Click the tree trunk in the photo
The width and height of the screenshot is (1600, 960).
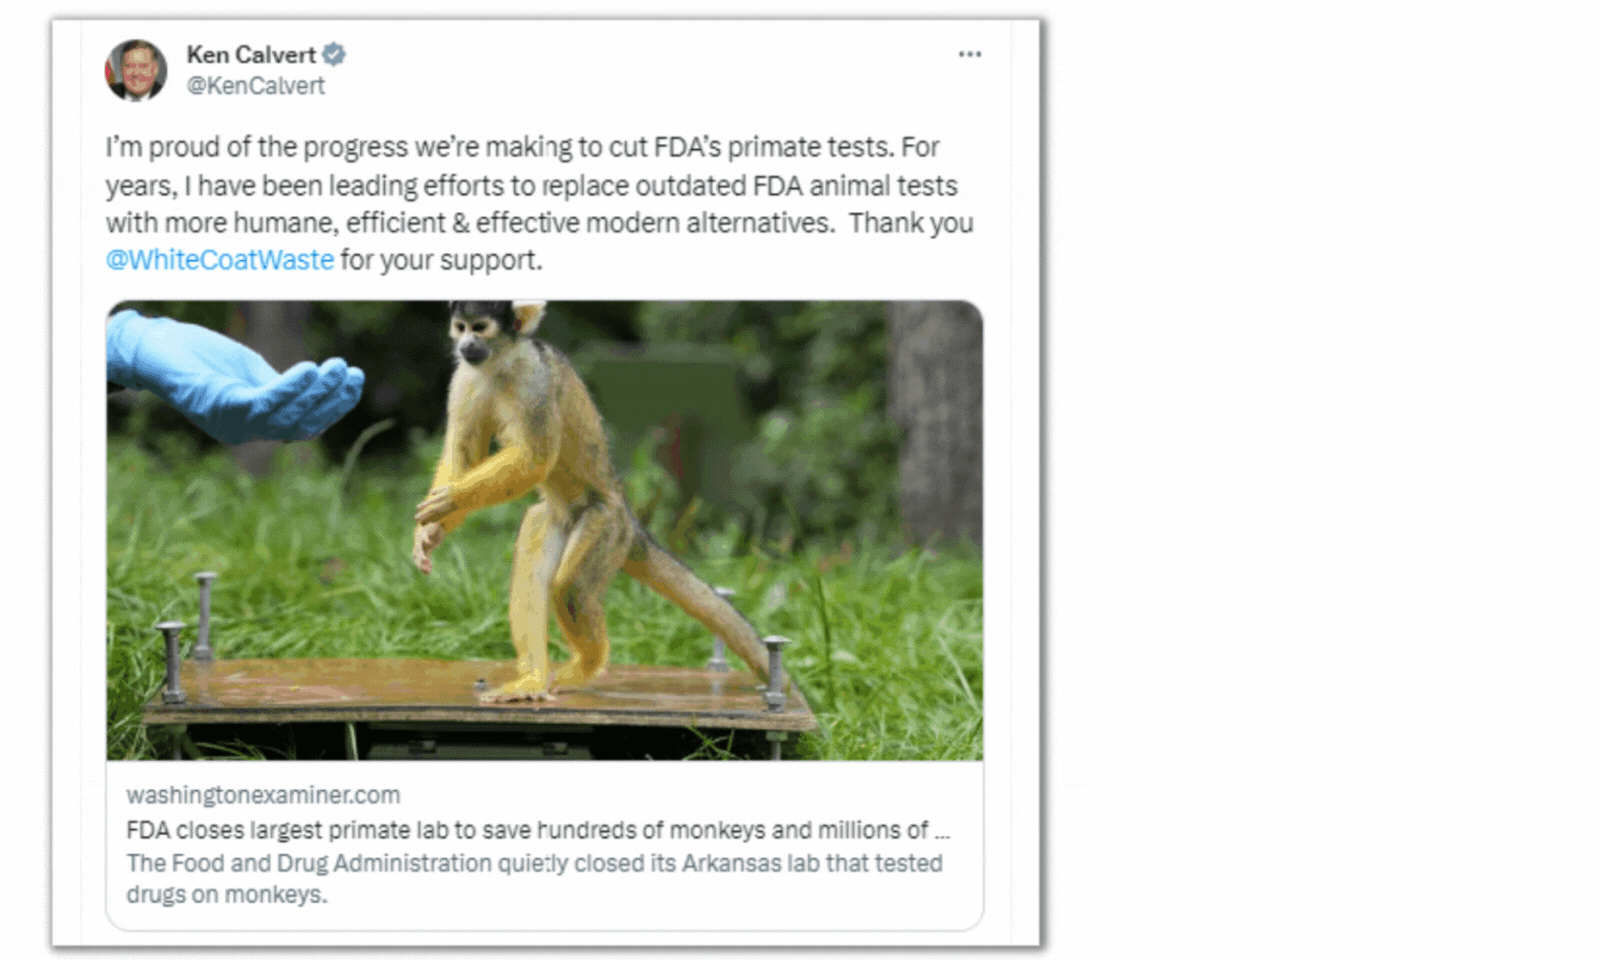pyautogui.click(x=935, y=420)
